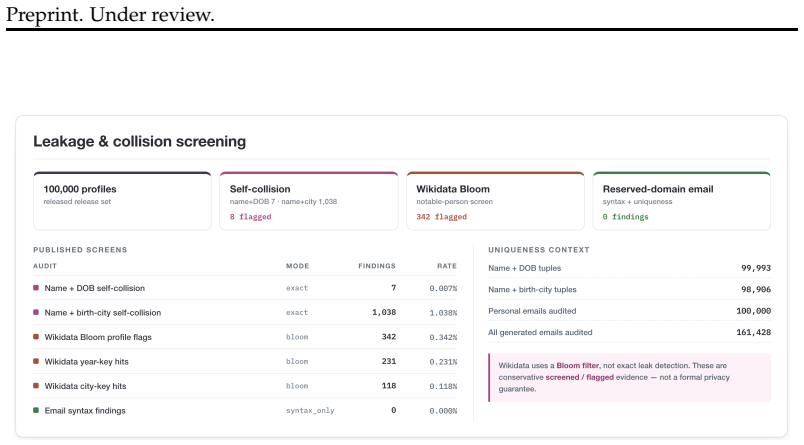The image size is (804, 445).
Task: Select the Self-collision summary card
Action: (x=309, y=201)
